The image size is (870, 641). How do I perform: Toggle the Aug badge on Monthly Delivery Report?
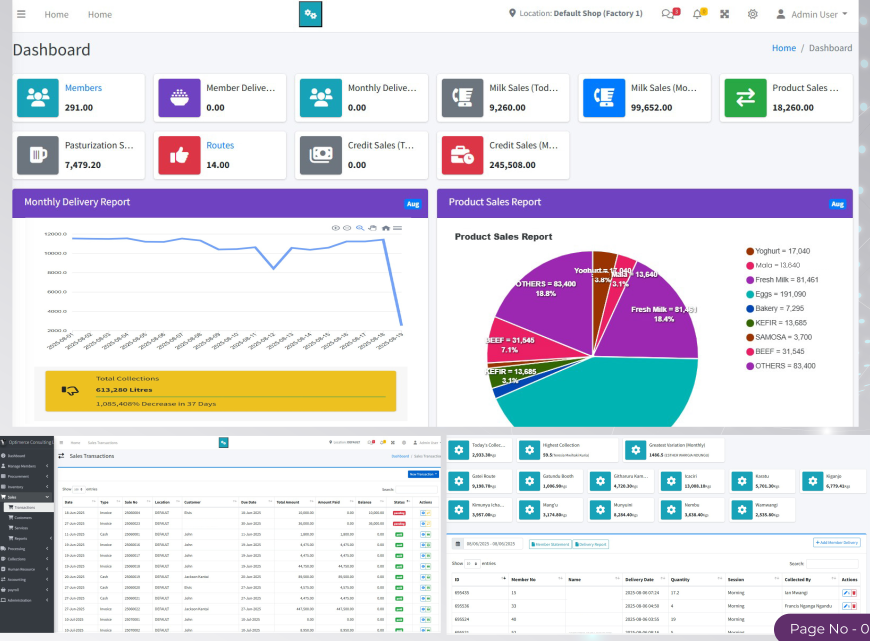coord(413,203)
